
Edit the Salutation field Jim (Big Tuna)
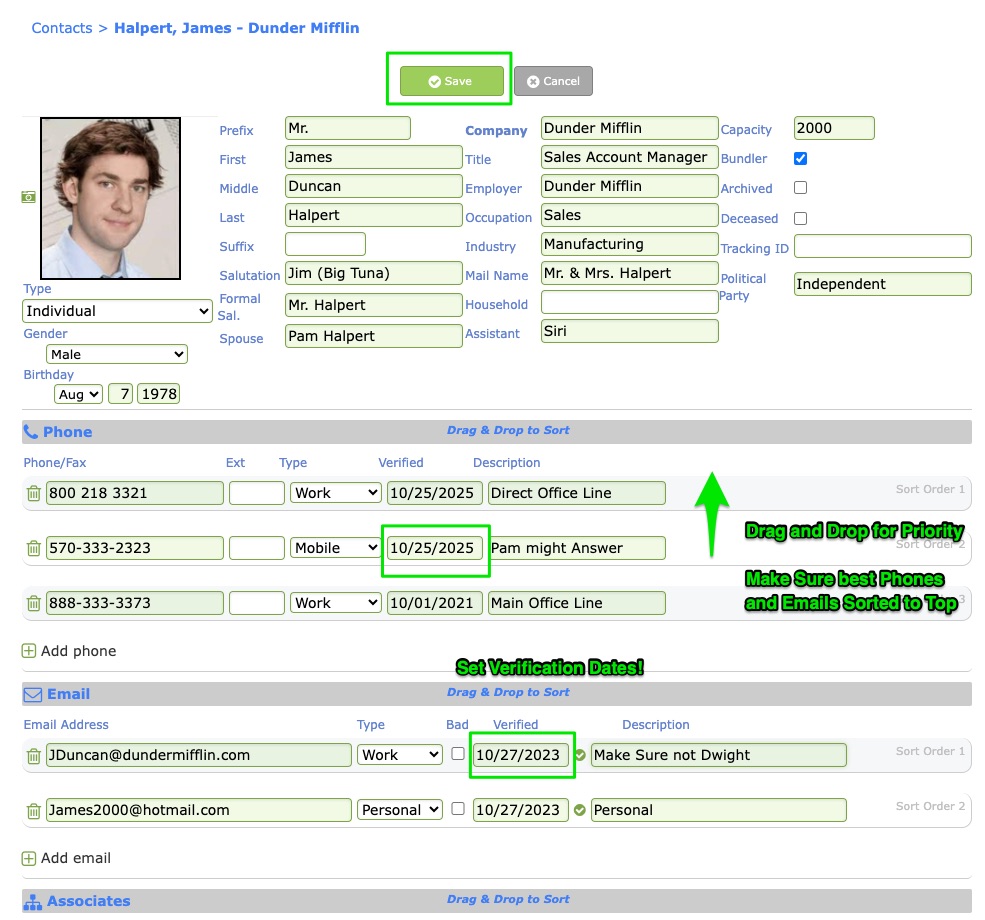coord(374,273)
